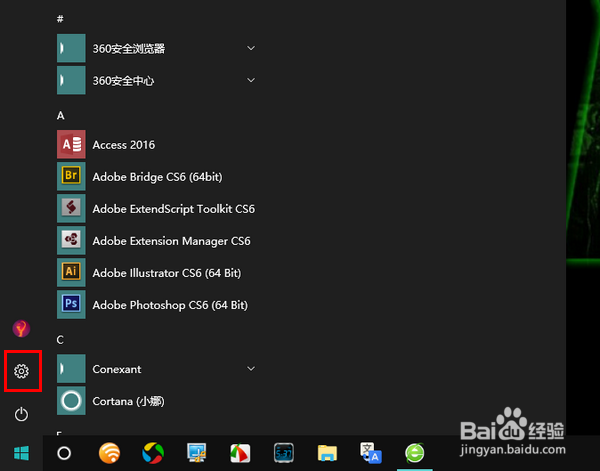This screenshot has width=600, height=471.
Task: Click the Extension Manager icon
Action: coord(71,240)
